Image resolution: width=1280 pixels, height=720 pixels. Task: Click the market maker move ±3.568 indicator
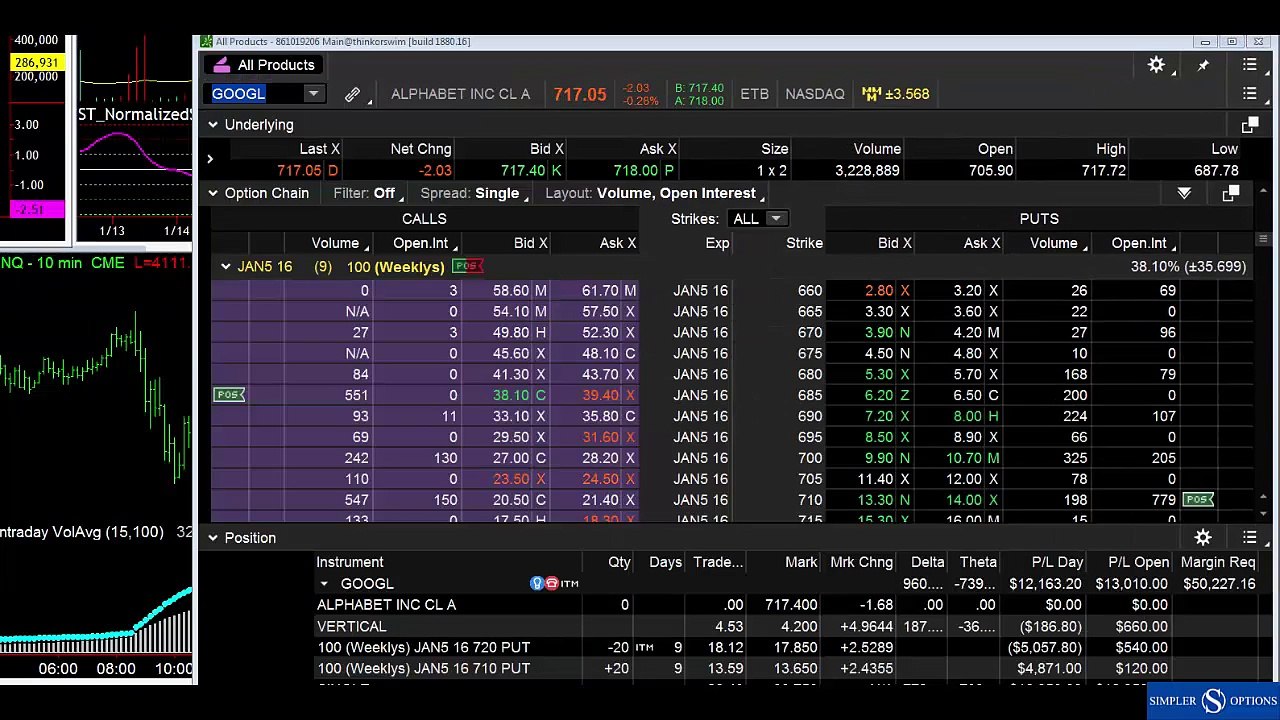tap(895, 94)
